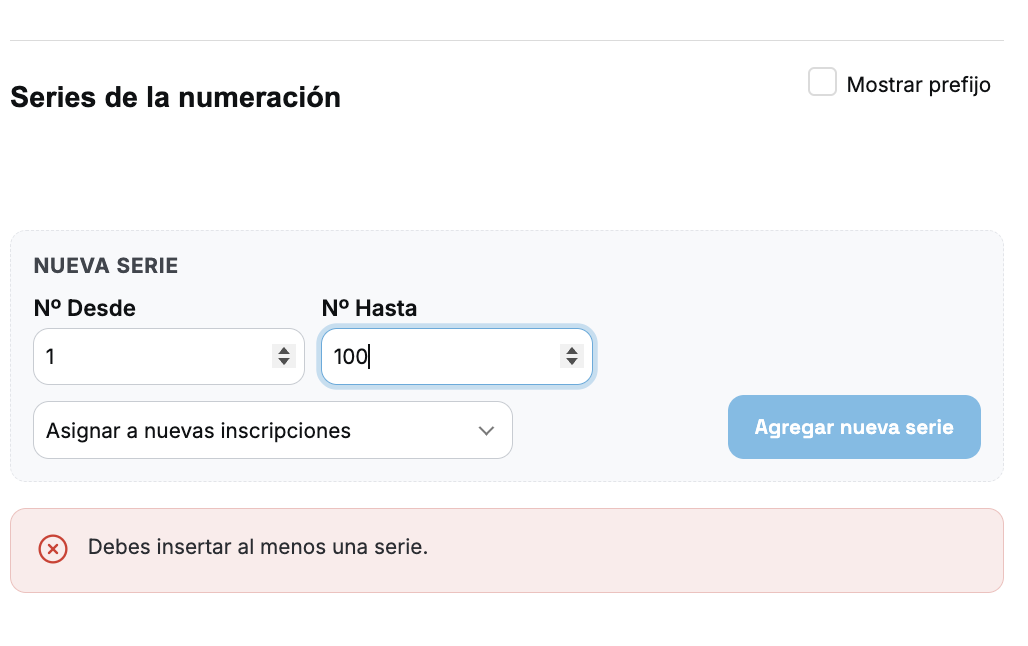Increment Nº Hasta using the up arrow

pyautogui.click(x=572, y=350)
